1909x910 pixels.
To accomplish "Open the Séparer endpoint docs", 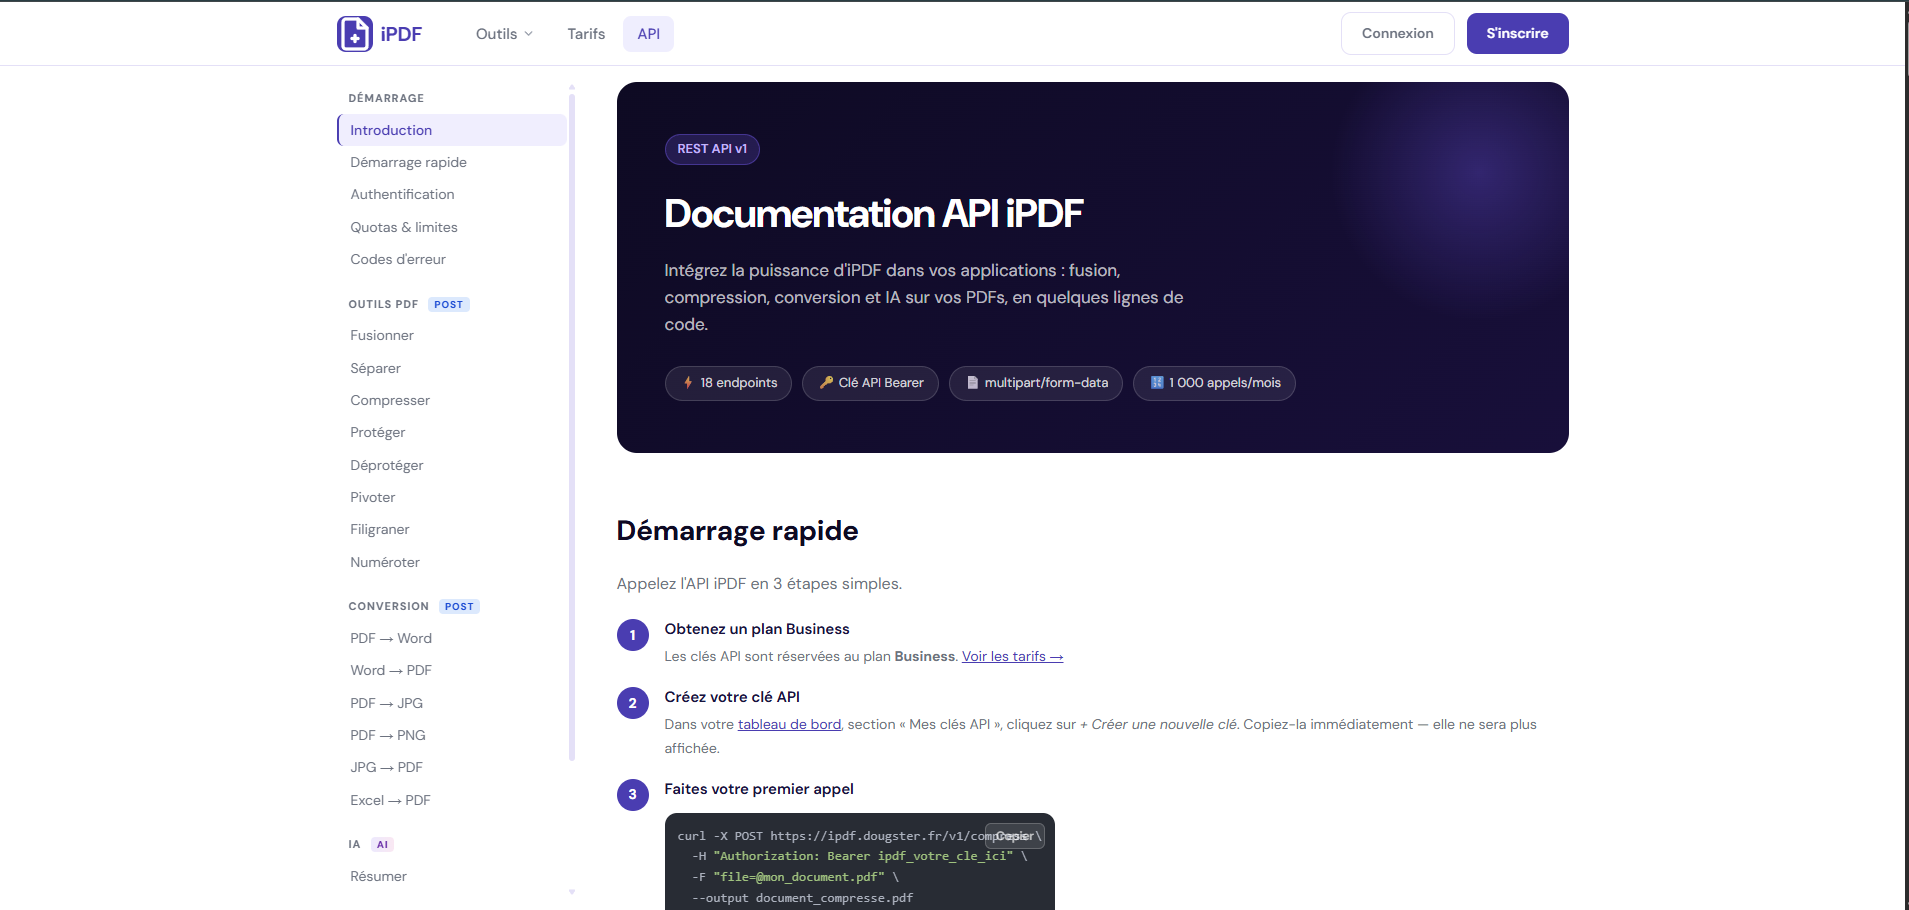I will (x=375, y=368).
